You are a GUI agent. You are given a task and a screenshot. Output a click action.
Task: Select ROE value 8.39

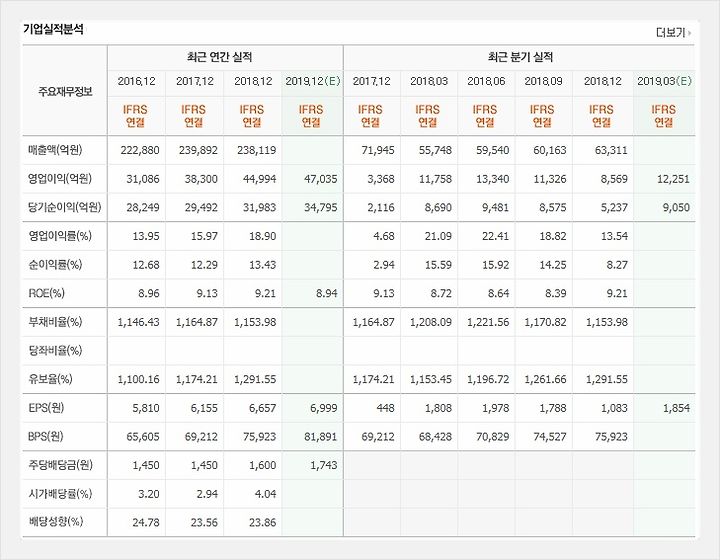pos(556,293)
